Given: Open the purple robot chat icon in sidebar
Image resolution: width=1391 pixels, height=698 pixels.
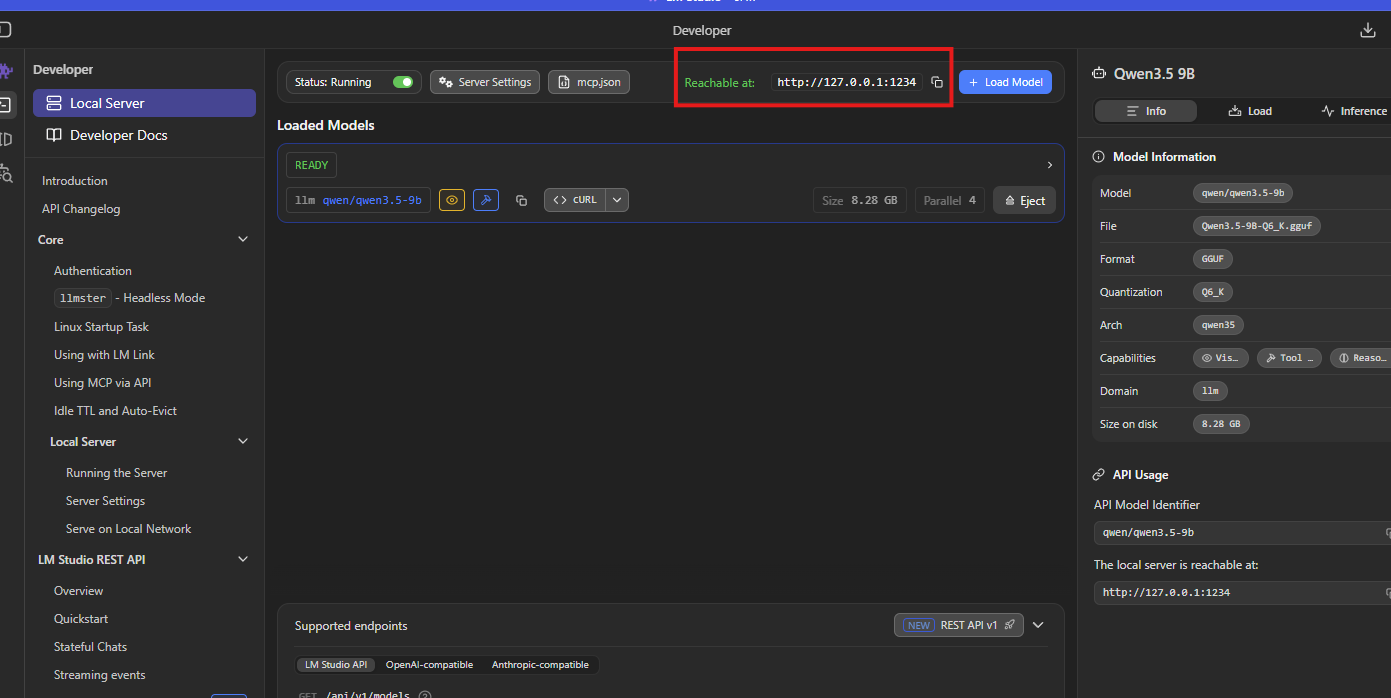Looking at the screenshot, I should pos(5,71).
